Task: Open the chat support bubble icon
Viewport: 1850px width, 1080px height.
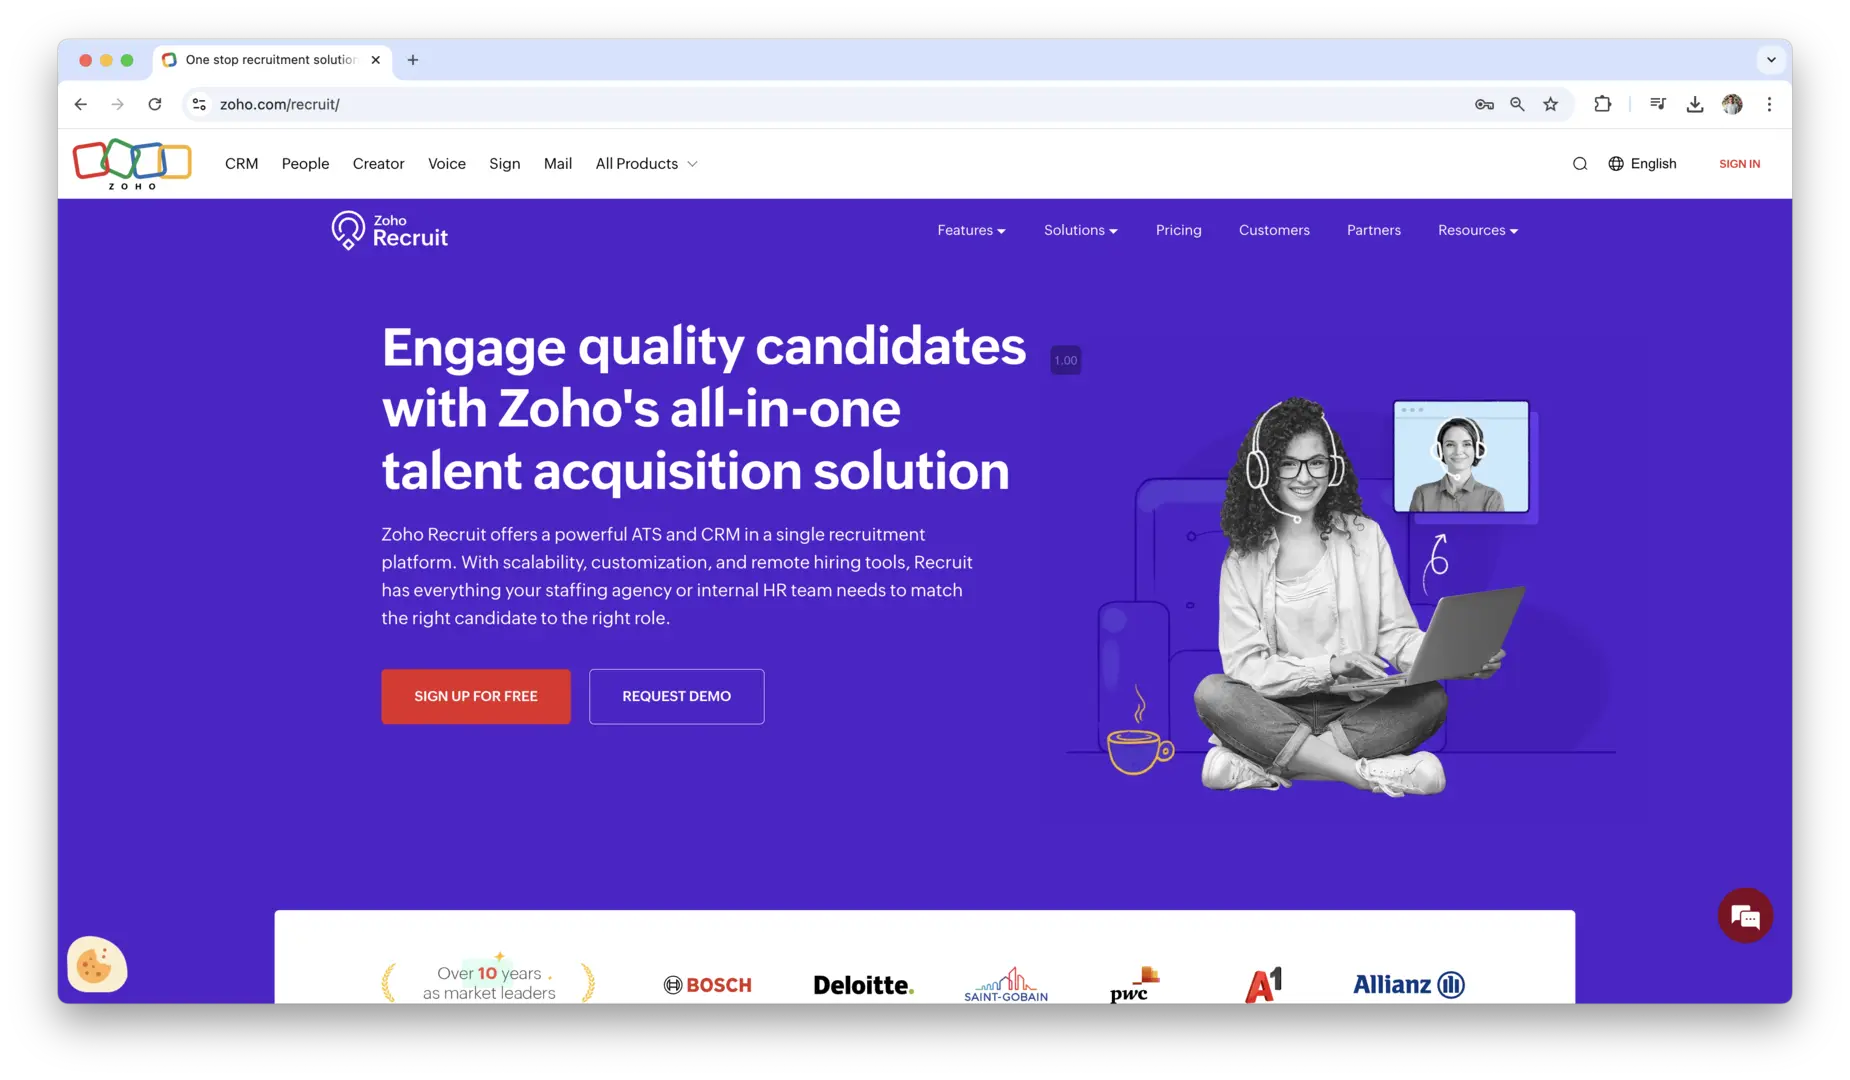Action: (x=1745, y=915)
